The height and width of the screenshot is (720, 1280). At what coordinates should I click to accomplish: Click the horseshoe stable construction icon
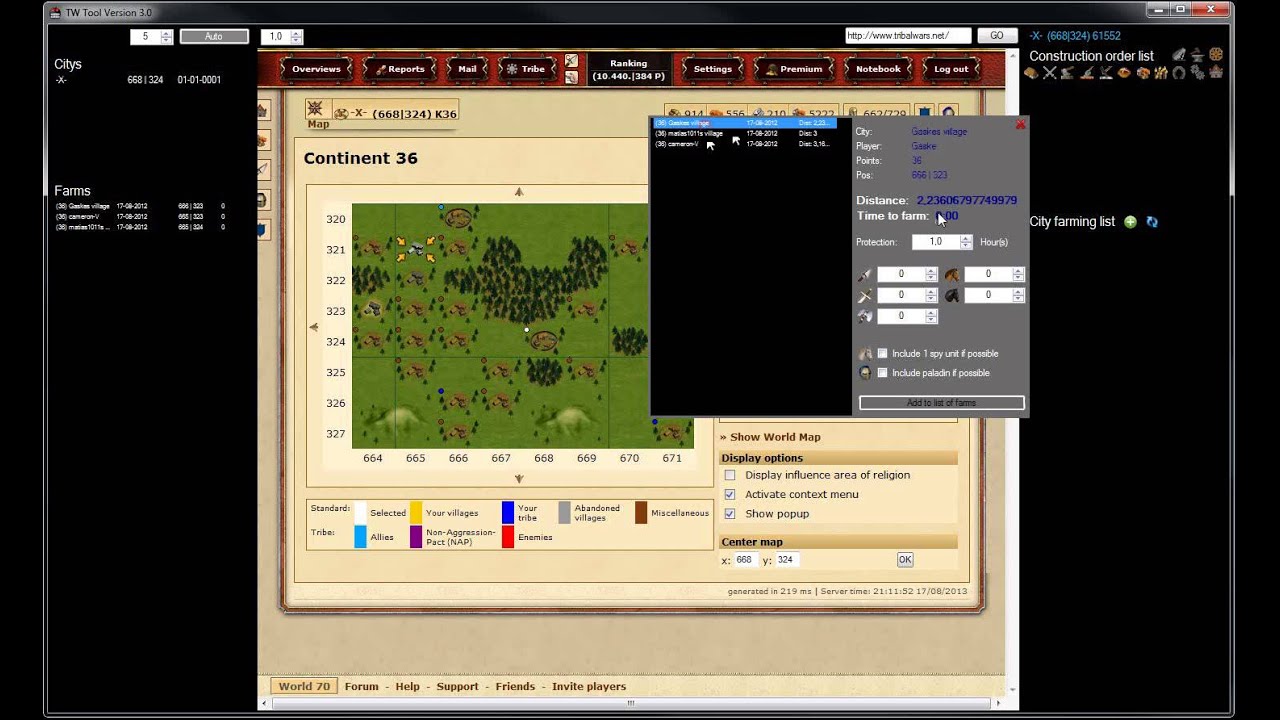(x=1178, y=72)
